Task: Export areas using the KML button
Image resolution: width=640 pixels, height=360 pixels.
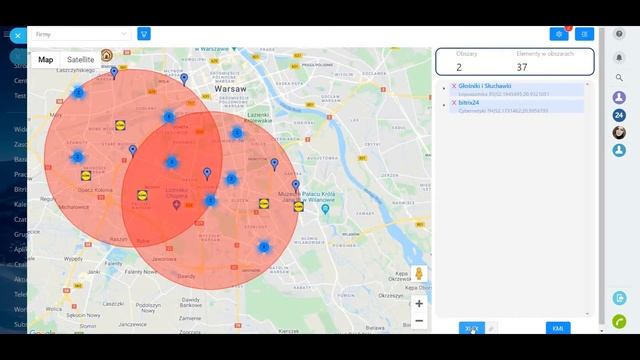Action: pos(558,328)
